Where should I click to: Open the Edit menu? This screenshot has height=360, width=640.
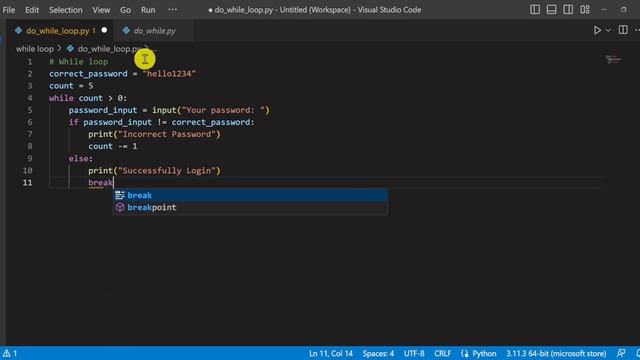click(32, 10)
